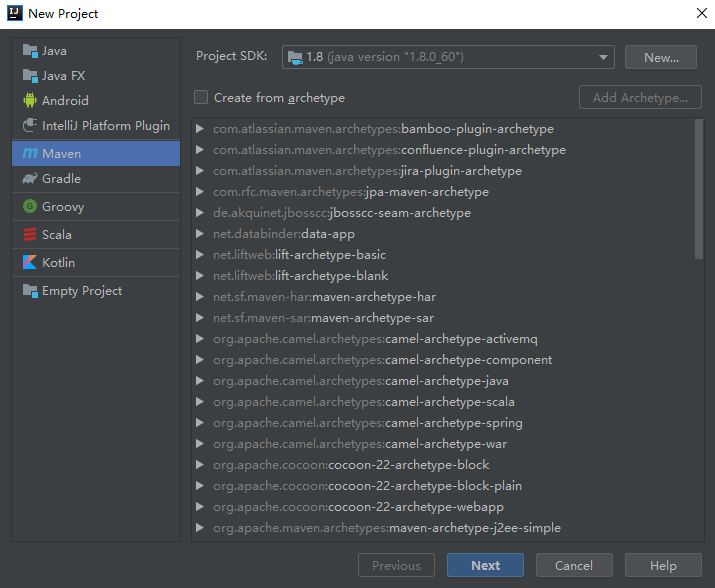Enable the Create from archetype checkbox
This screenshot has width=715, height=588.
pyautogui.click(x=201, y=97)
